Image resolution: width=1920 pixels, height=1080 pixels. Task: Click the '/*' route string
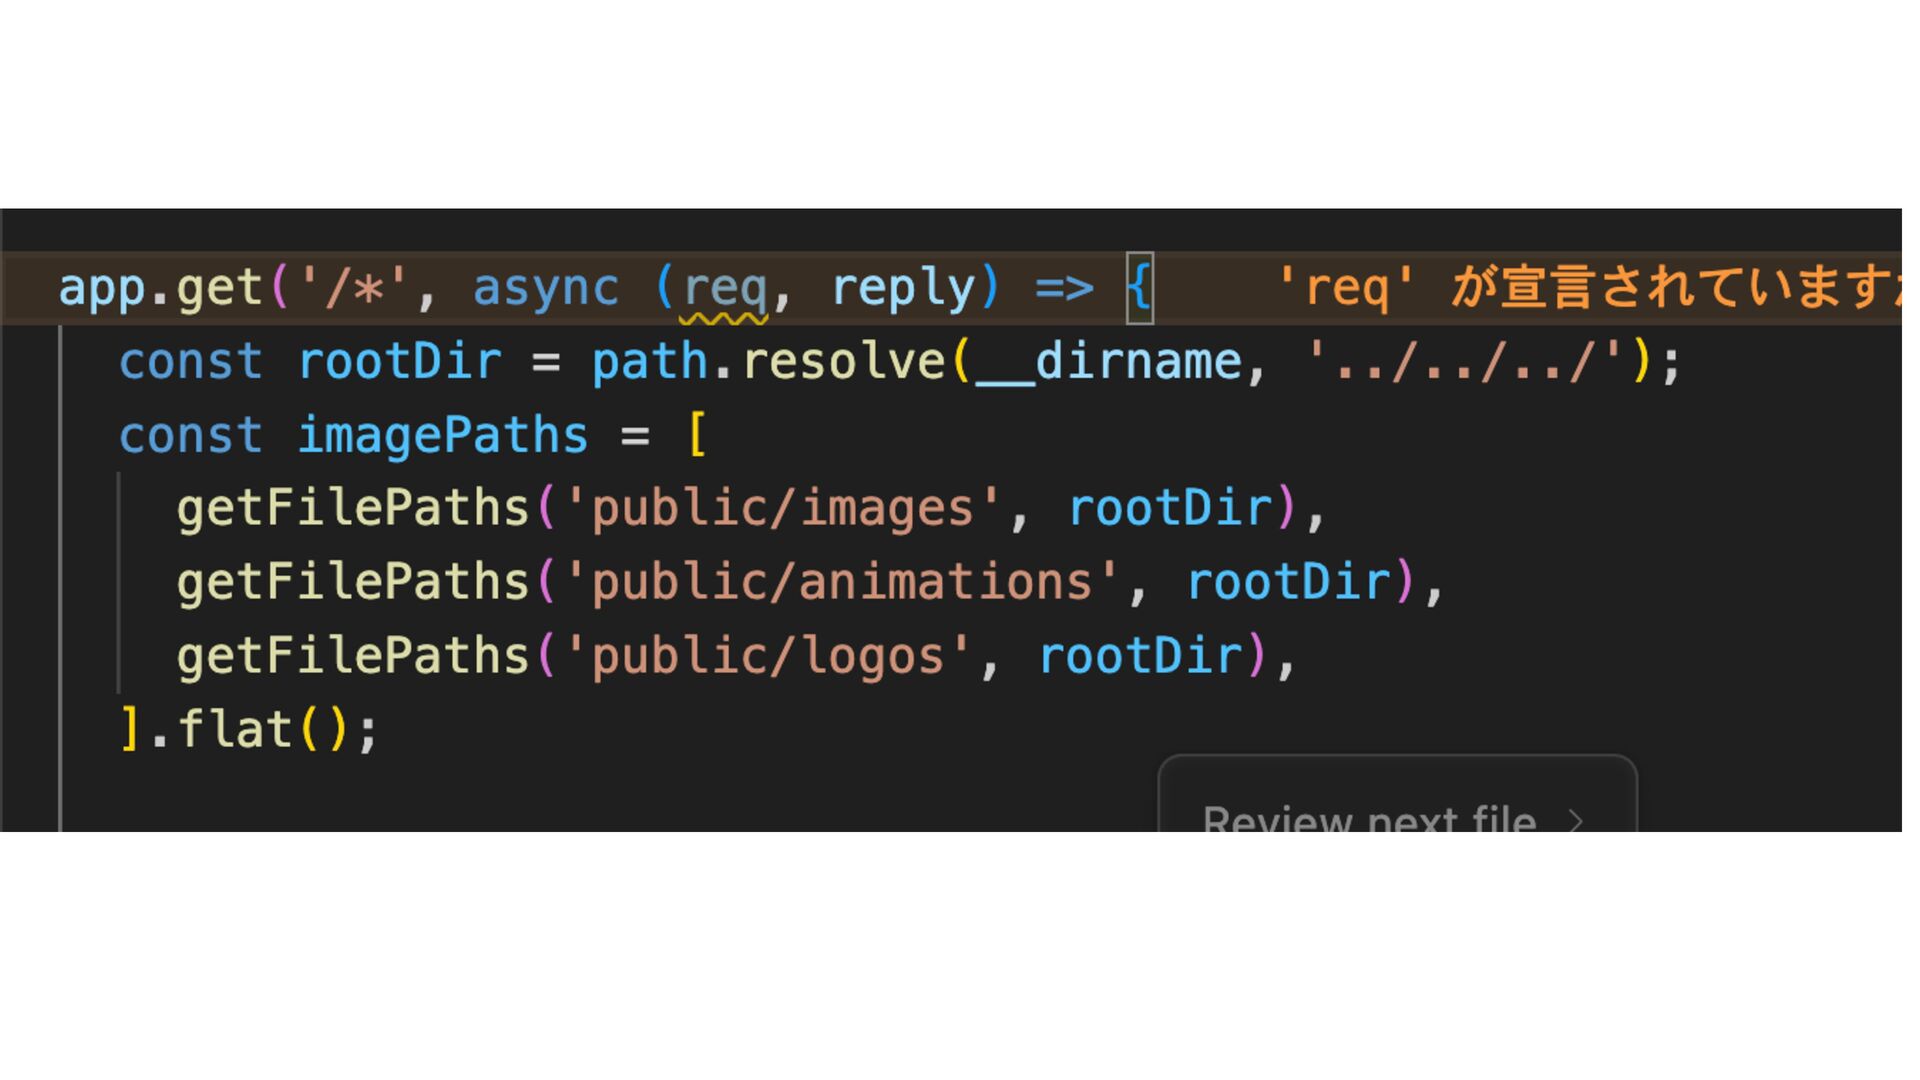pyautogui.click(x=353, y=288)
